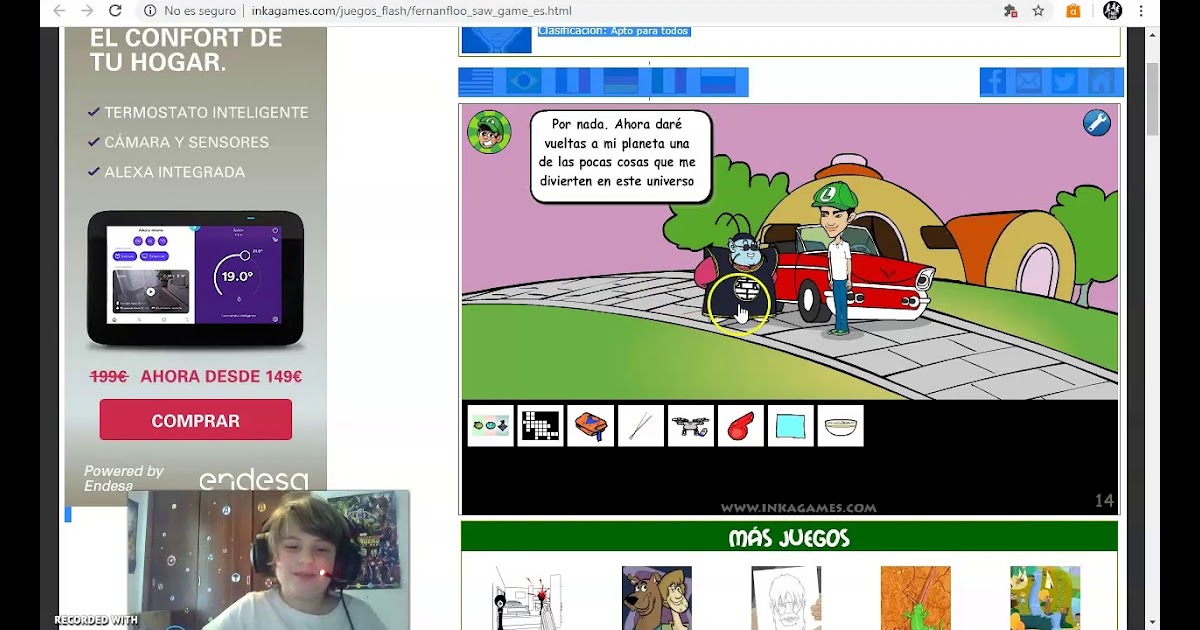Click the WWW.INKAGAMES.COM text in the game
The width and height of the screenshot is (1200, 630).
click(798, 508)
